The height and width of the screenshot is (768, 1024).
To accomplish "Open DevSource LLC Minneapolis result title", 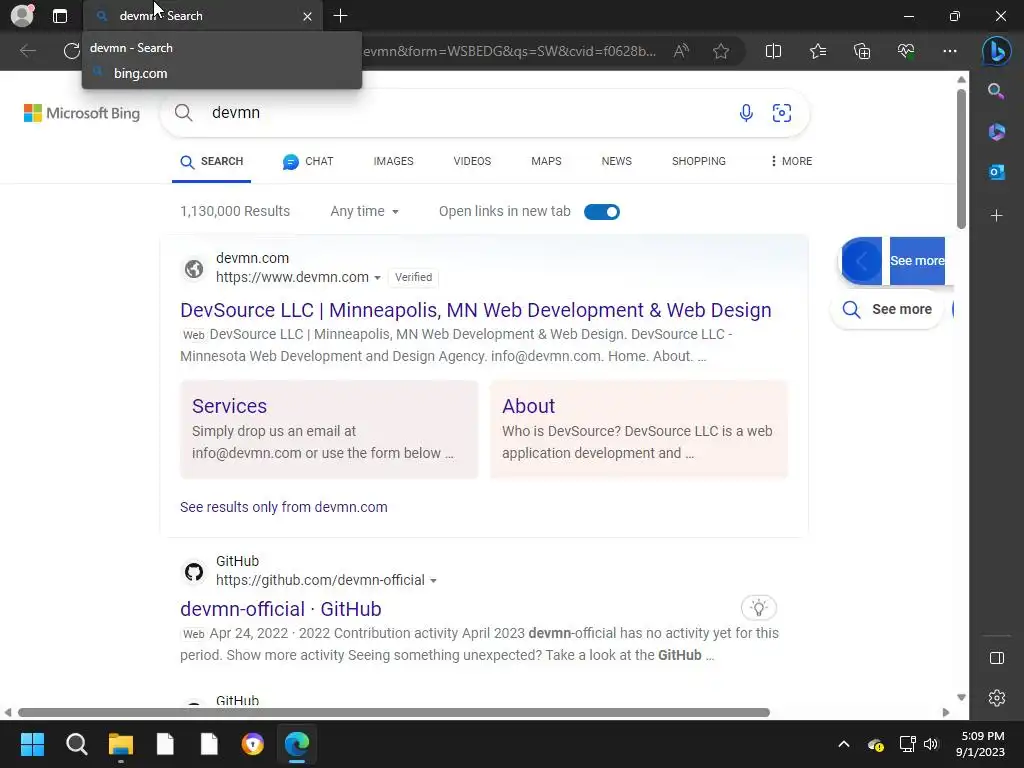I will click(x=475, y=310).
